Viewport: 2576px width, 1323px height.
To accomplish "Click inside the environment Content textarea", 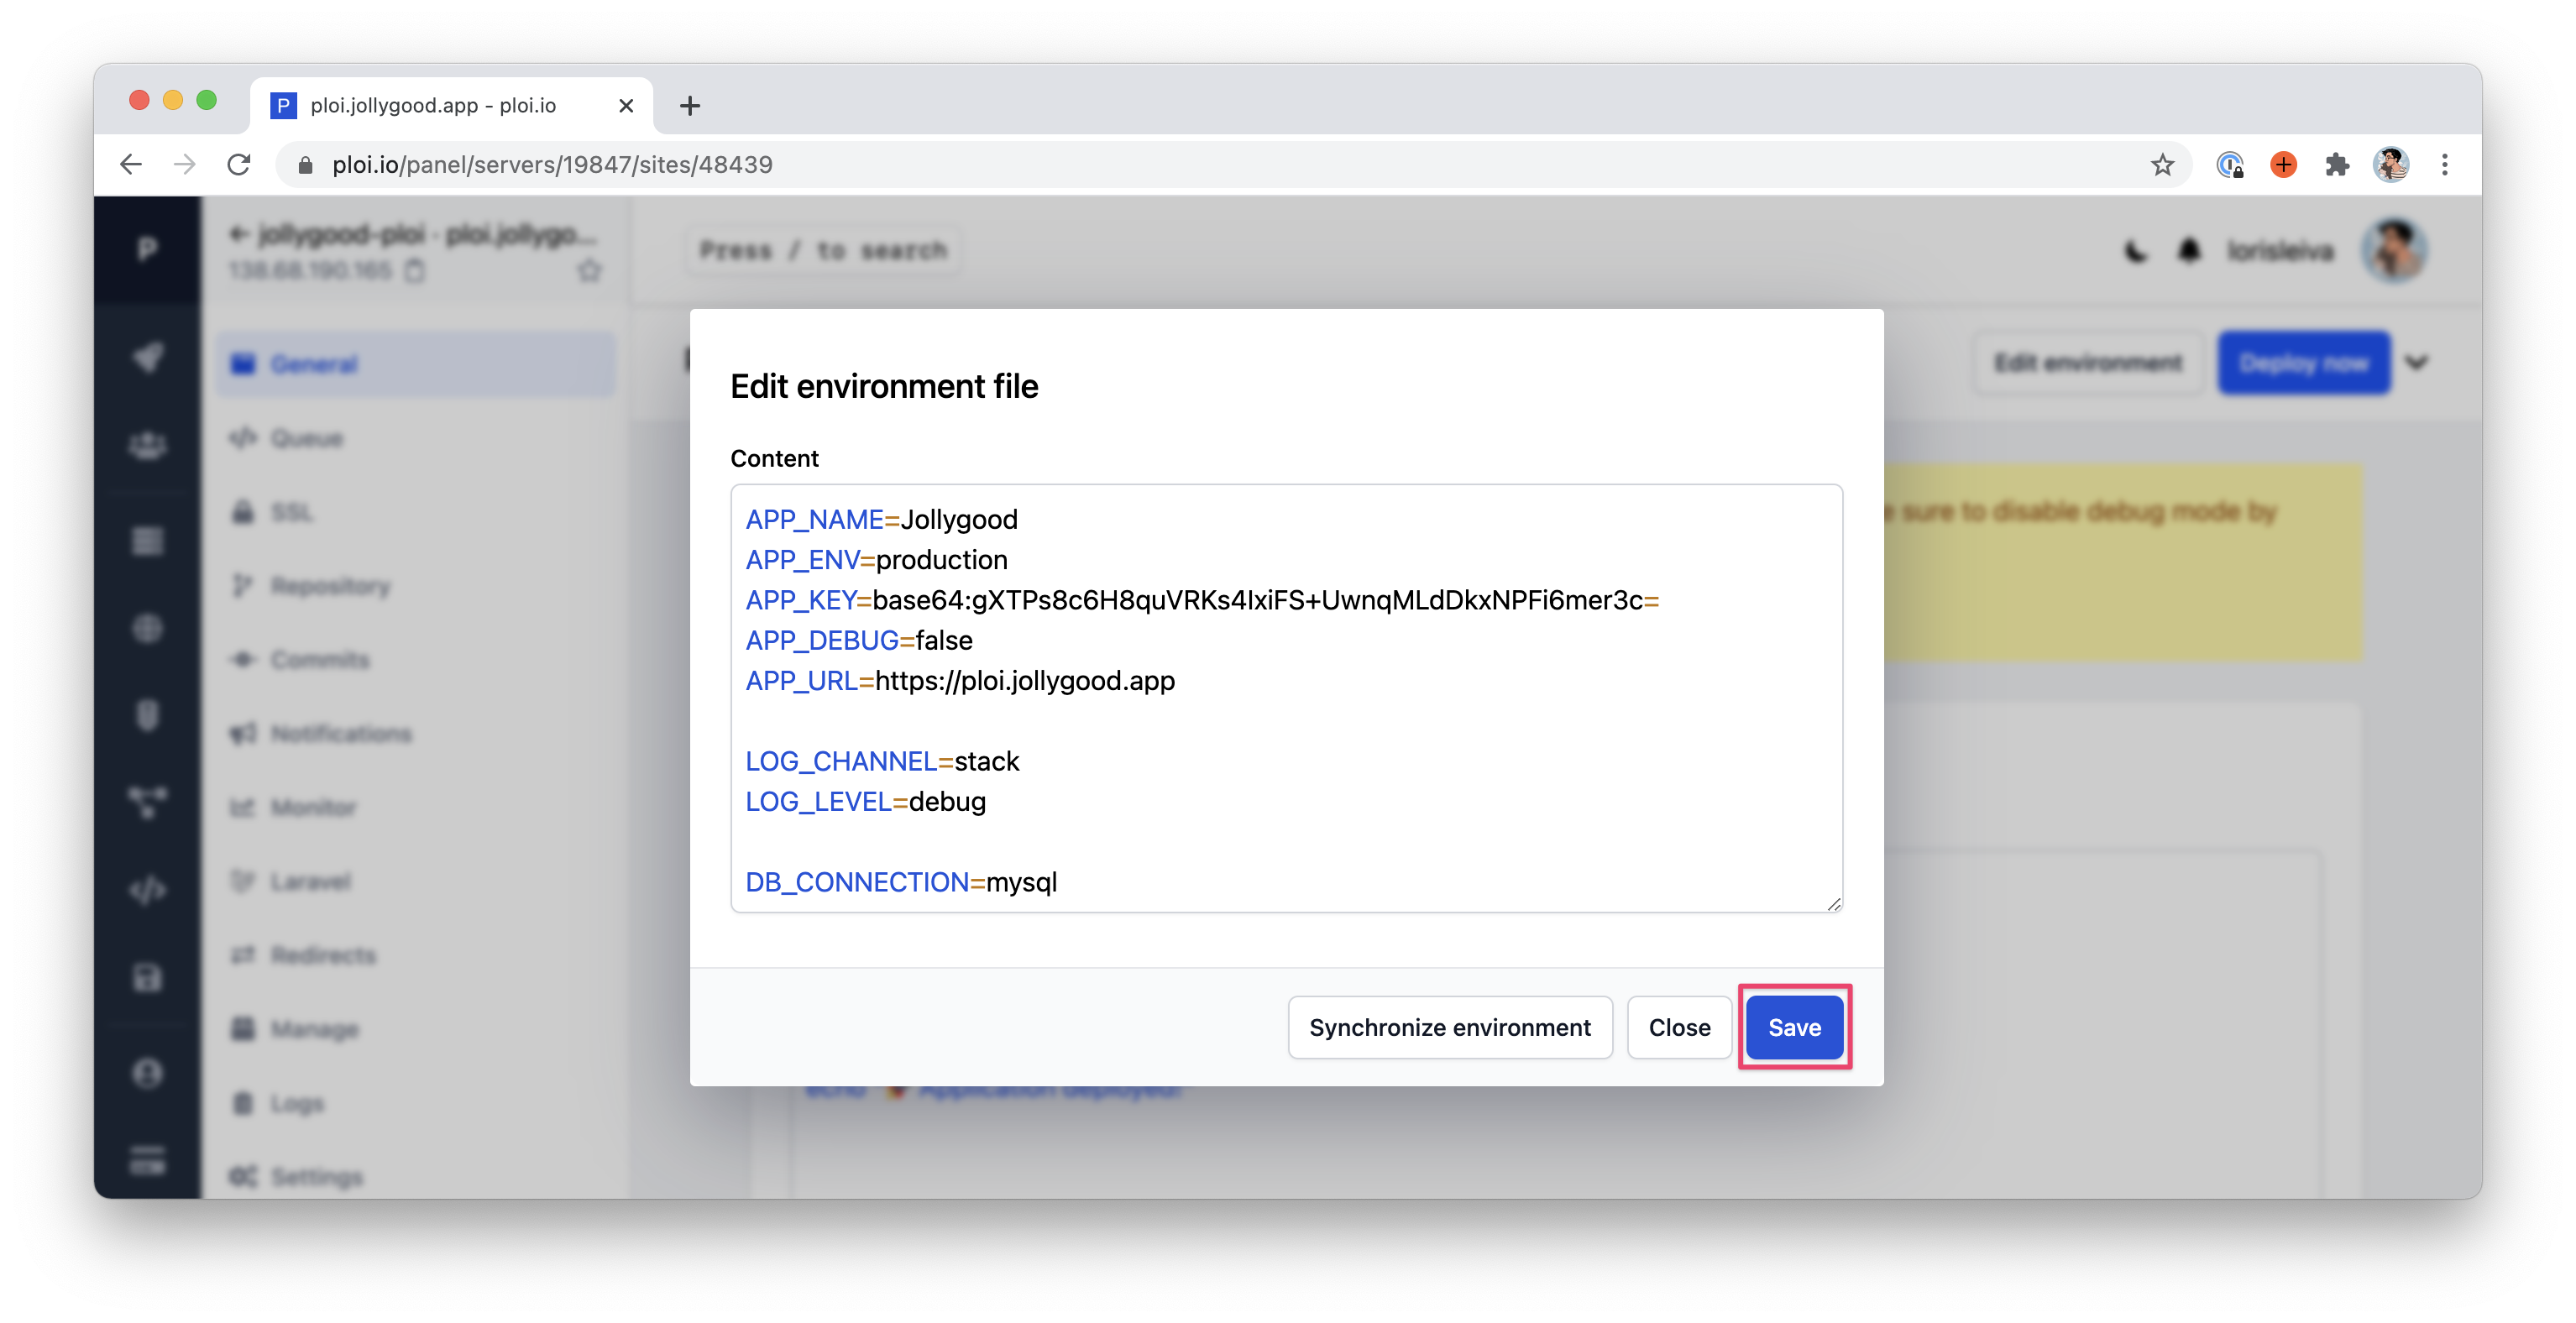I will (x=1286, y=698).
